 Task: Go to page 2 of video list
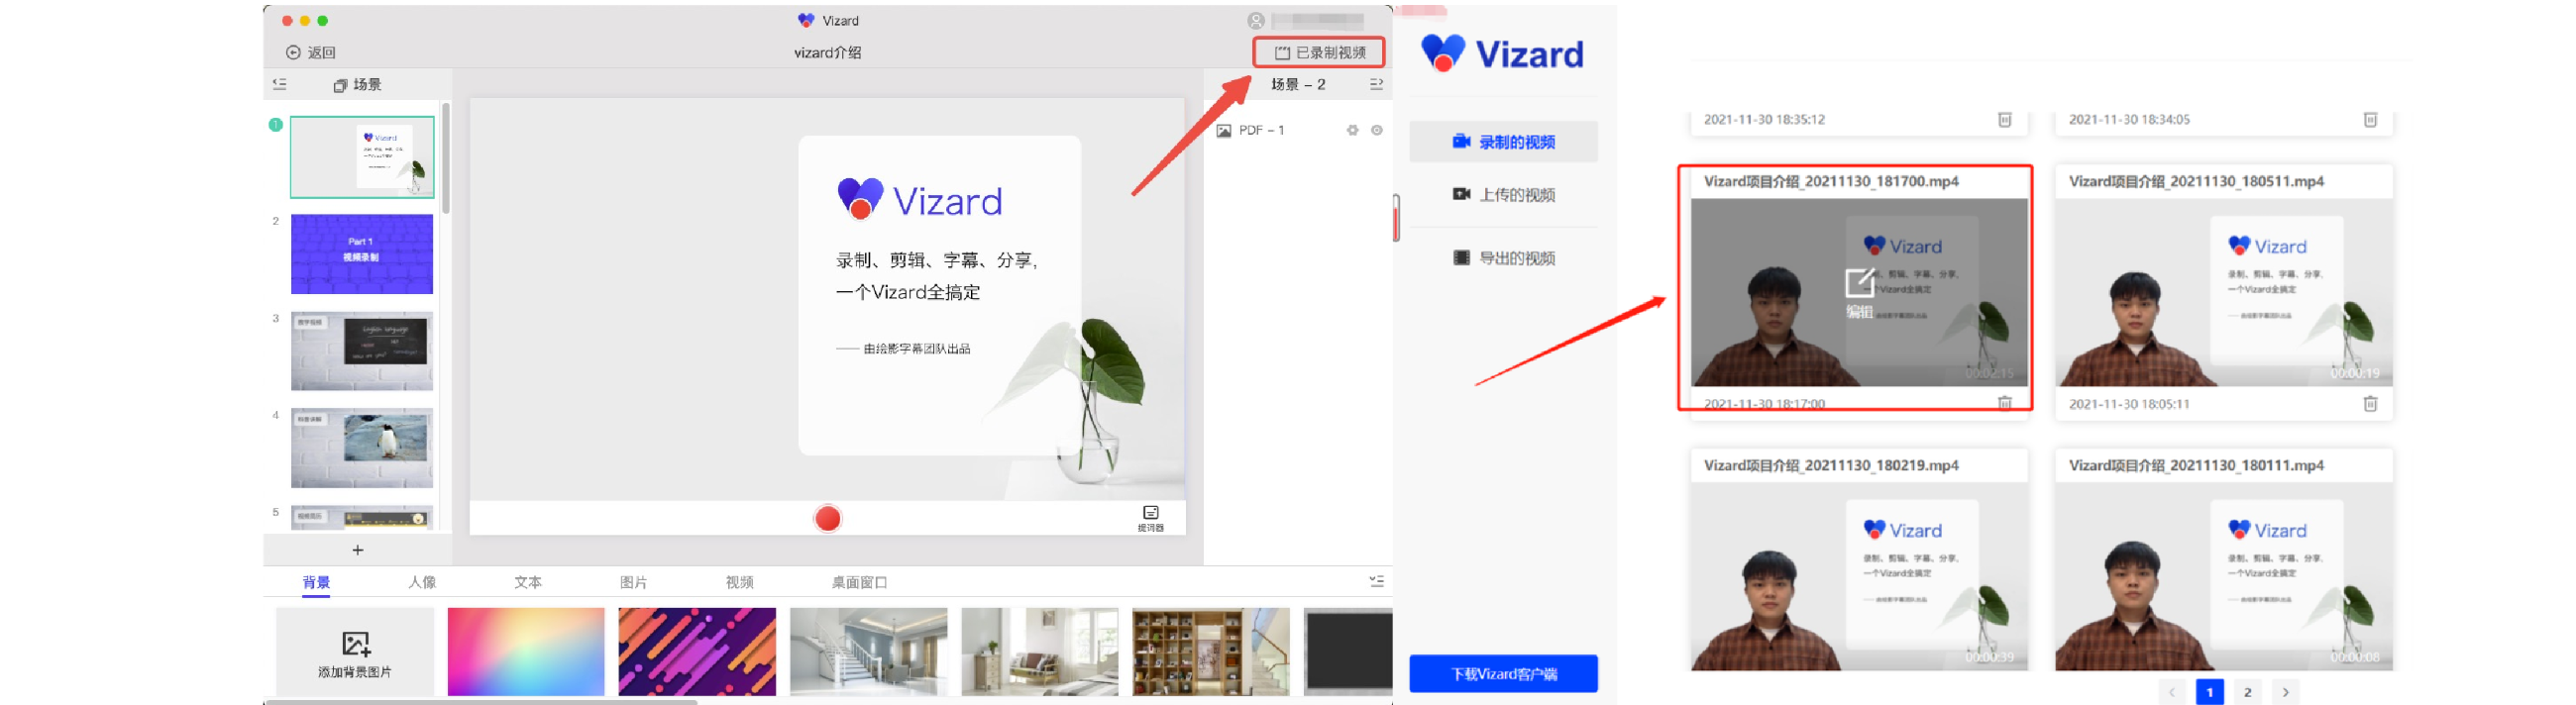[2247, 692]
